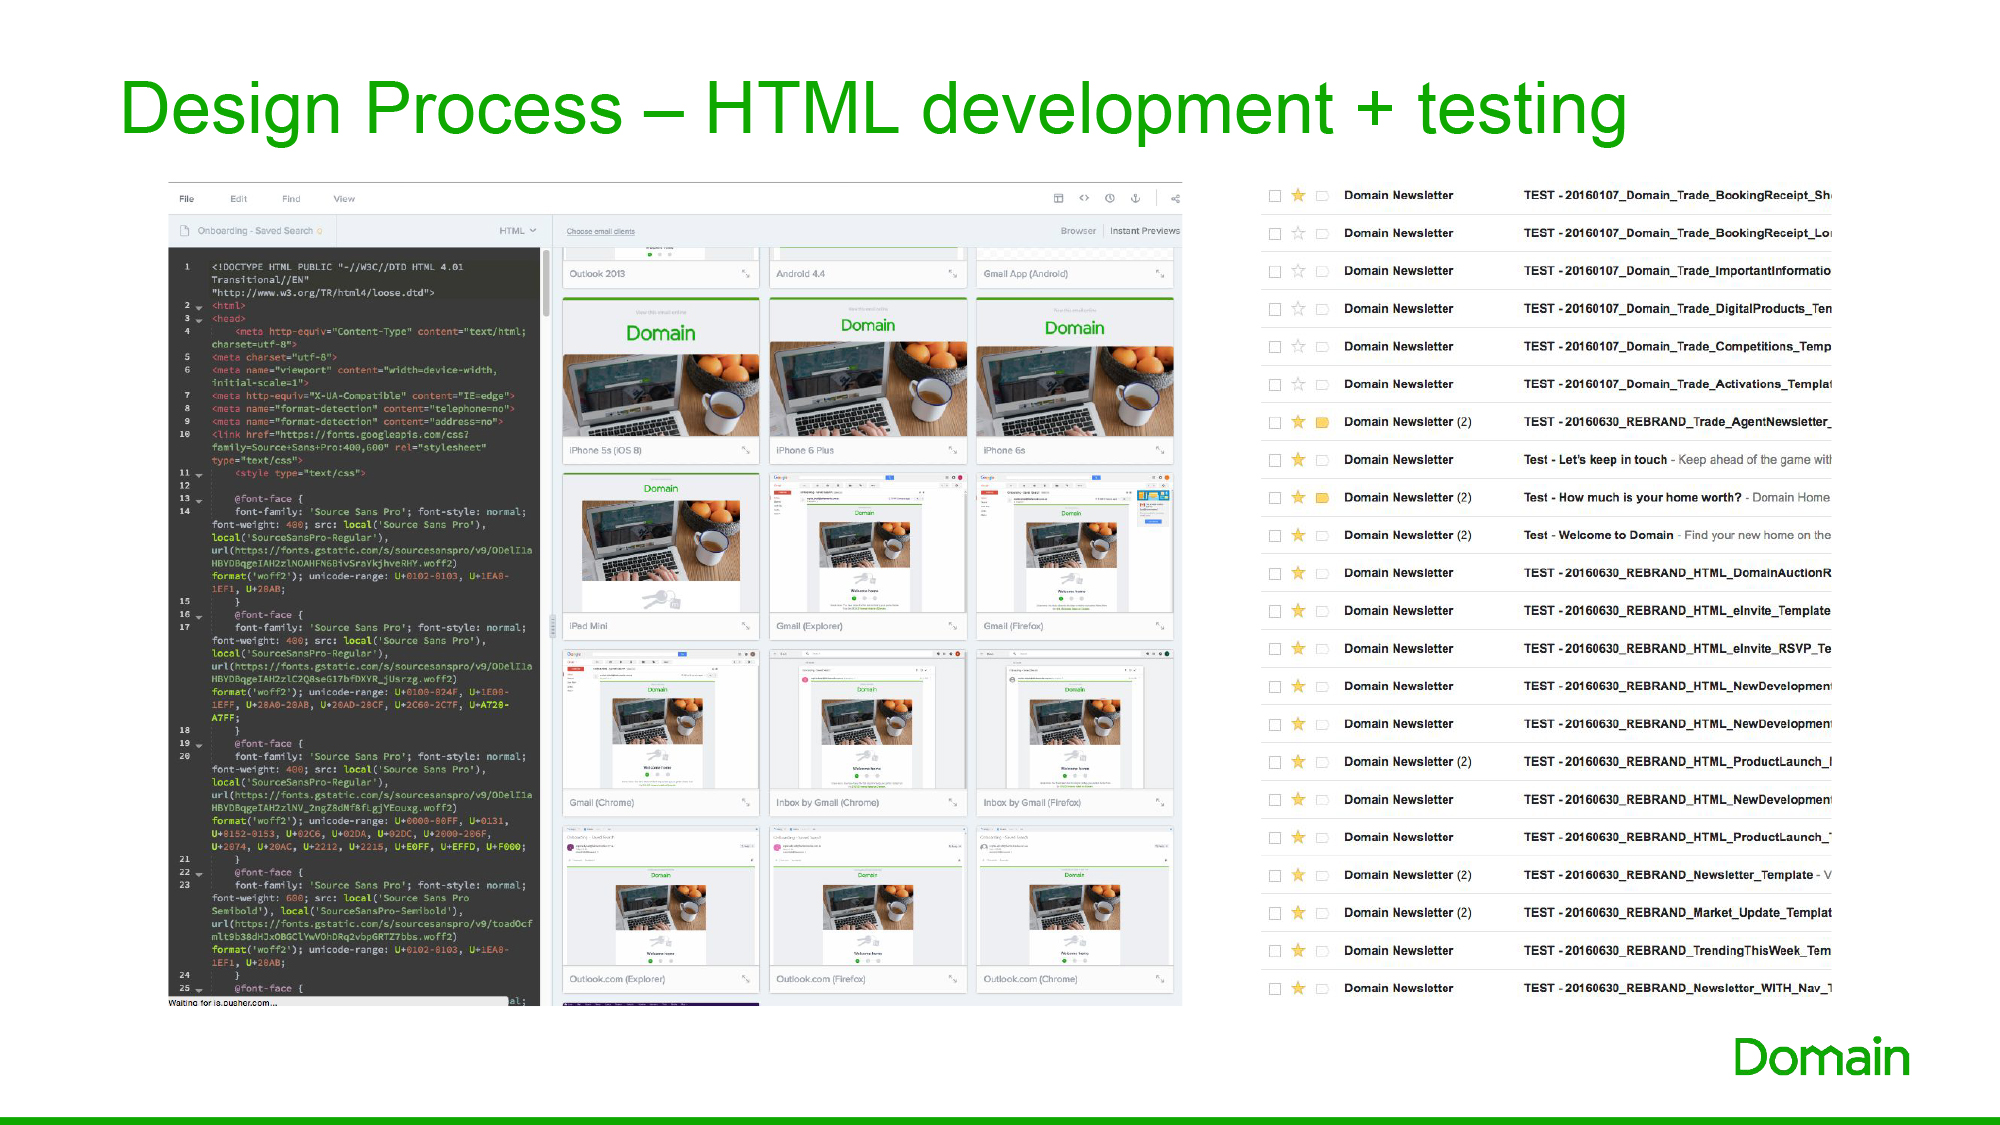Switch to the Browser tab
Viewport: 2000px width, 1125px height.
tap(1078, 231)
